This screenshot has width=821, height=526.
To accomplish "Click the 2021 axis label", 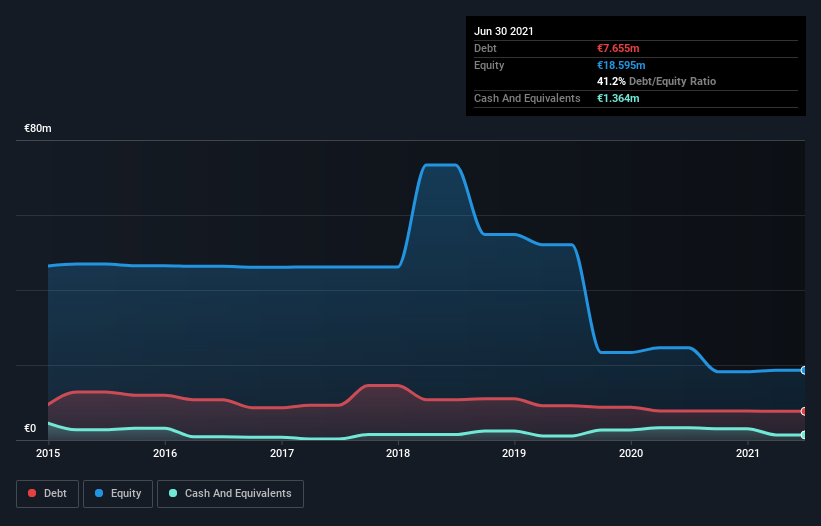I will 748,453.
